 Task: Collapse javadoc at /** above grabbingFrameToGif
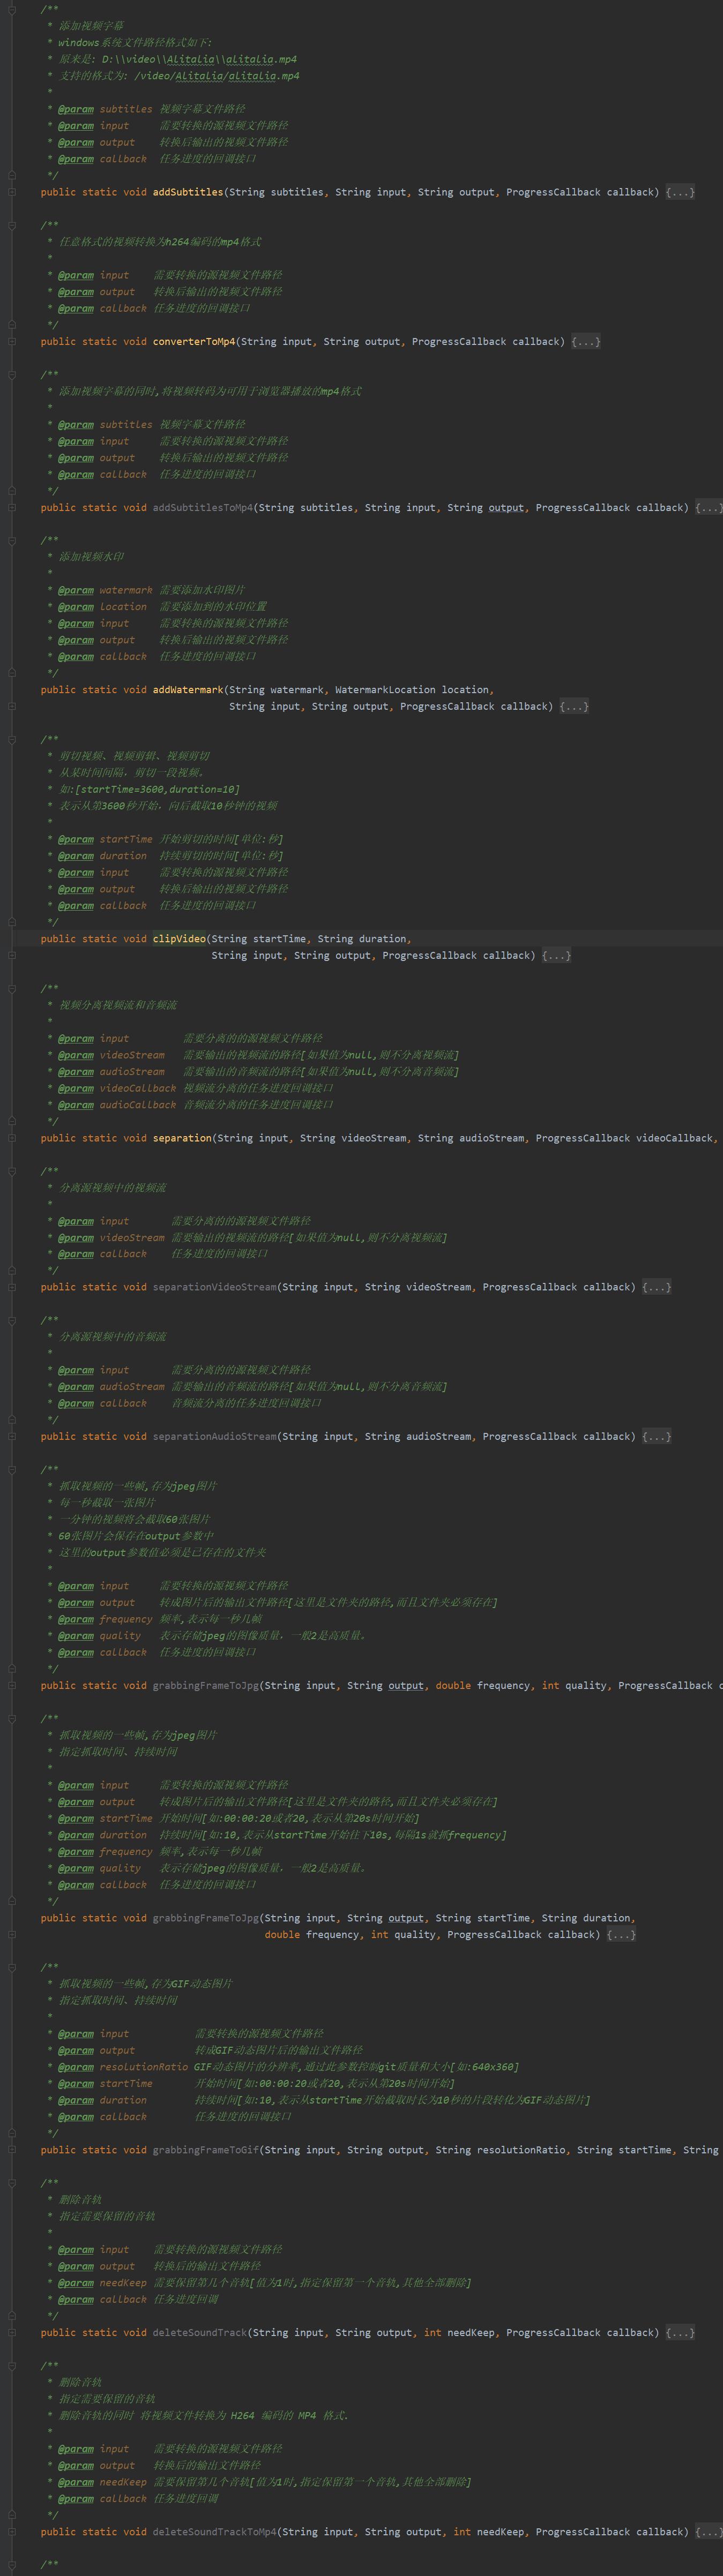[12, 1967]
